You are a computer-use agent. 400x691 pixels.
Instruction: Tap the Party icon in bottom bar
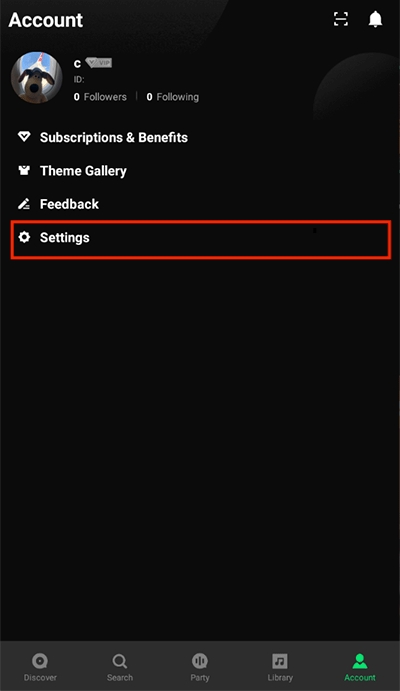click(200, 661)
